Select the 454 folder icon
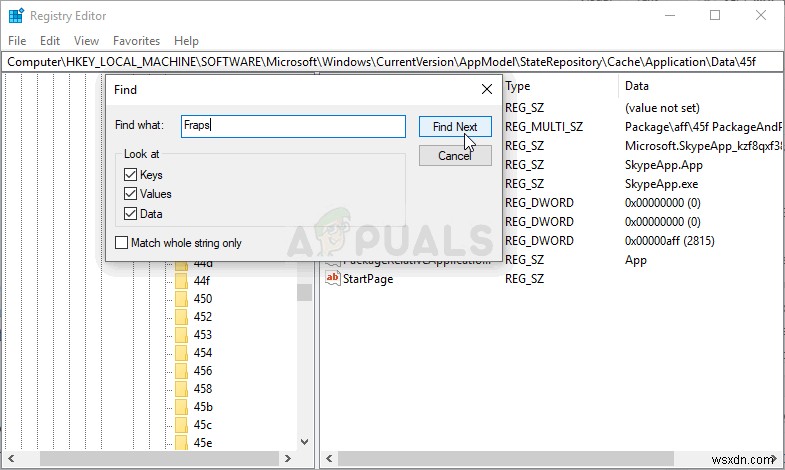The width and height of the screenshot is (785, 470). (x=181, y=353)
